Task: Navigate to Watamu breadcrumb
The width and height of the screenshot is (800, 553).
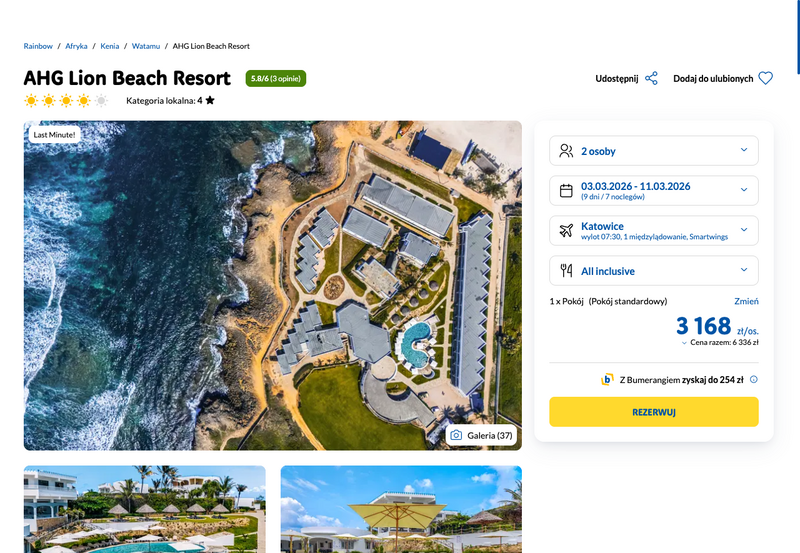Action: (x=146, y=46)
